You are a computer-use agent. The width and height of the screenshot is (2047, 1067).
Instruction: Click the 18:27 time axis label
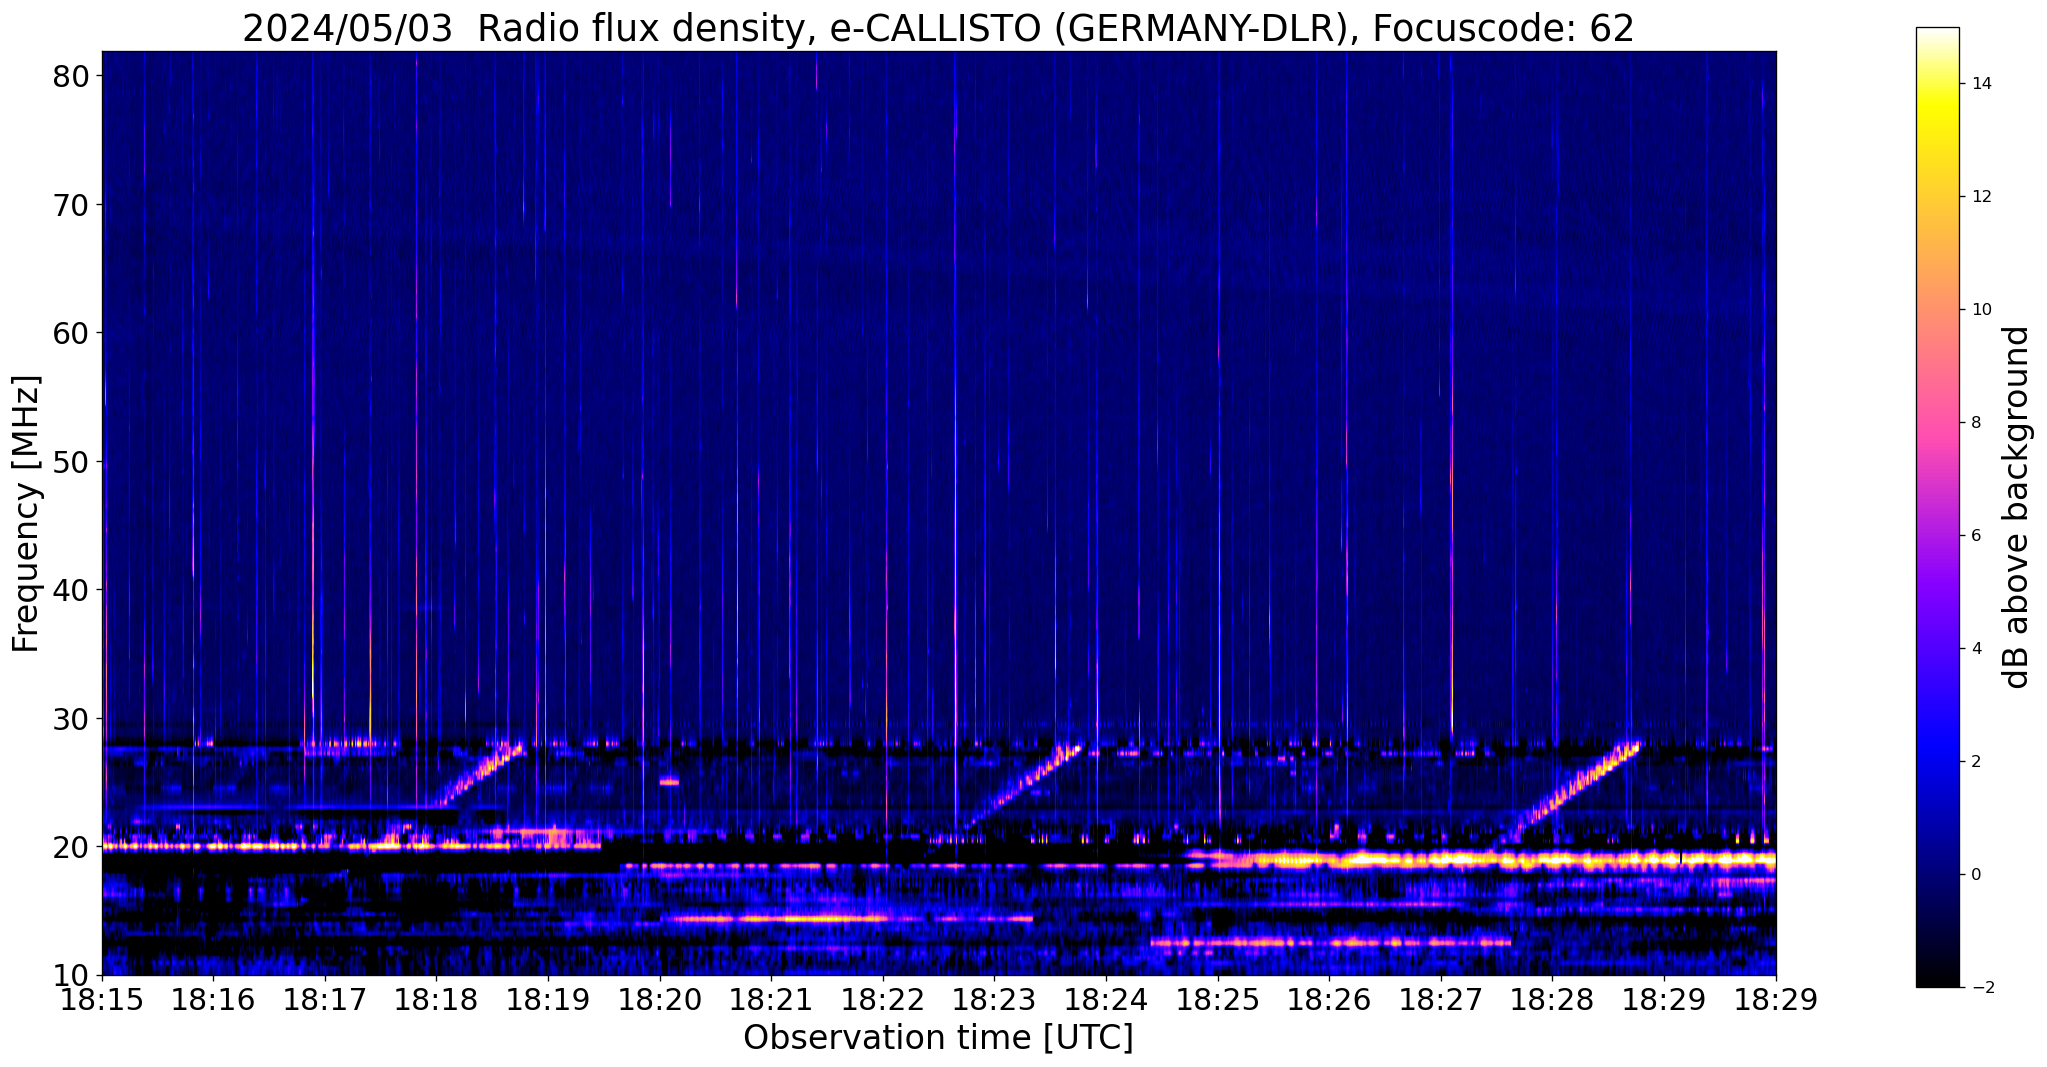(1441, 1001)
